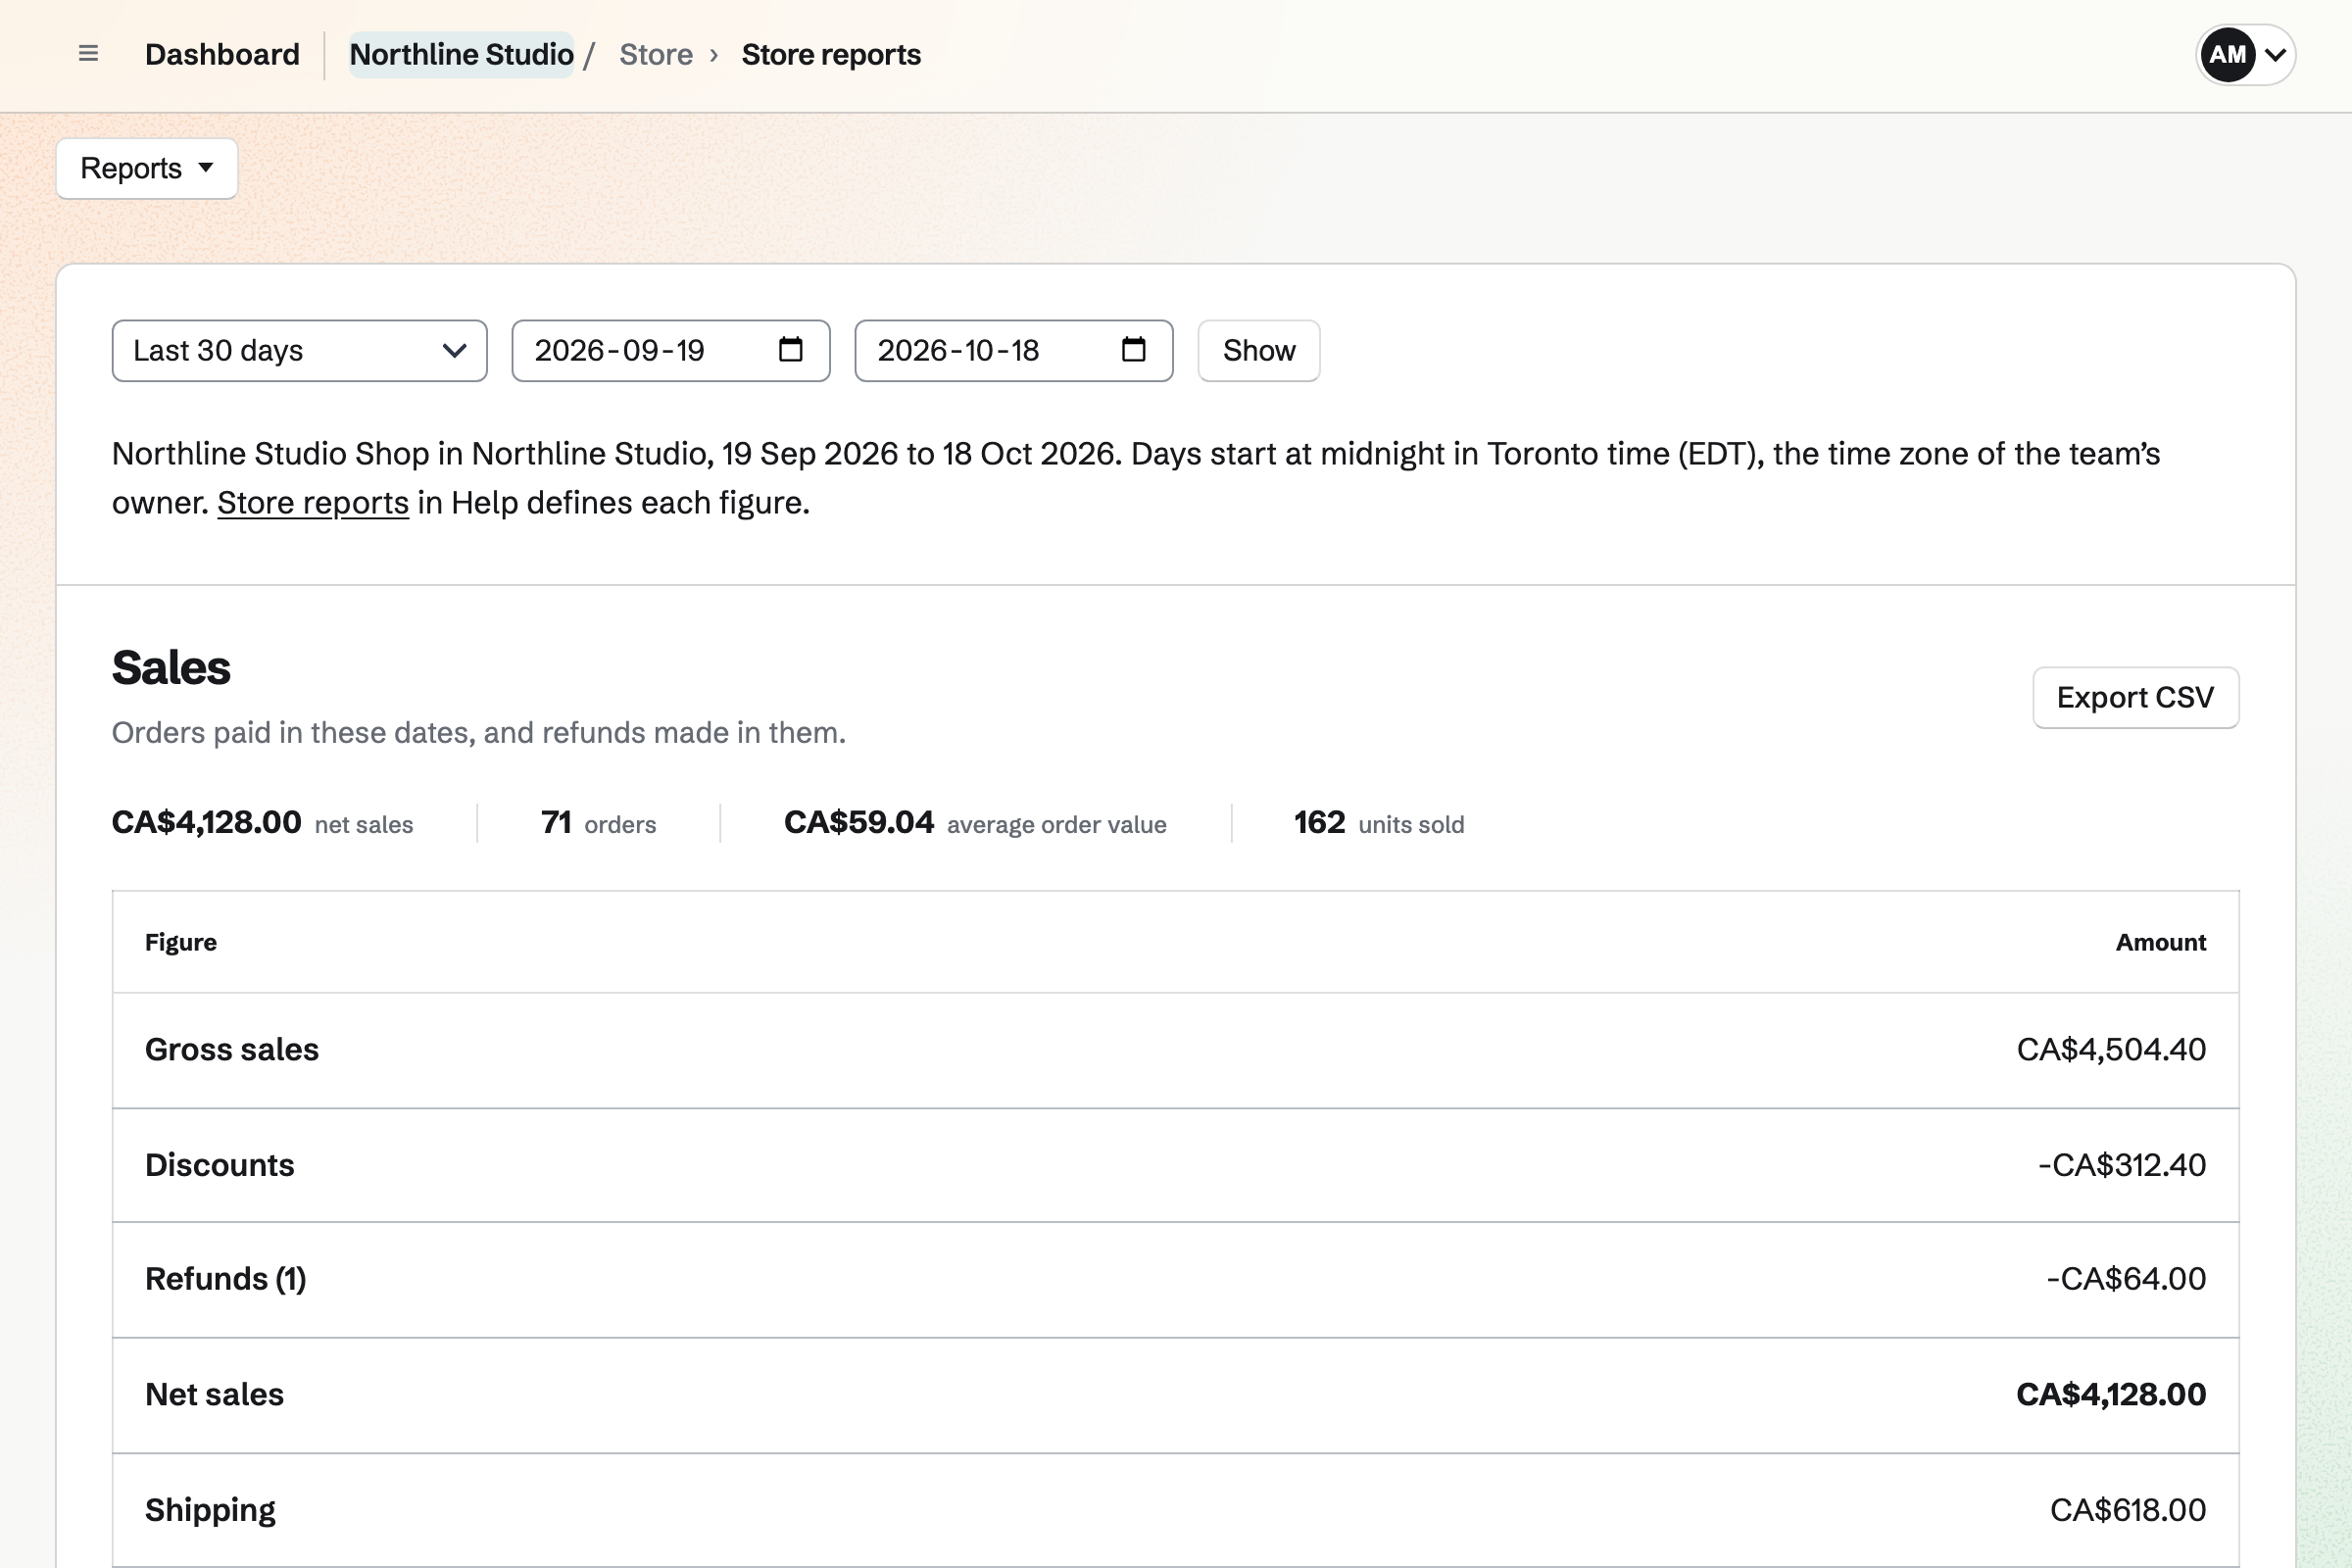Go to Dashboard in the top bar
The image size is (2352, 1568).
(222, 54)
